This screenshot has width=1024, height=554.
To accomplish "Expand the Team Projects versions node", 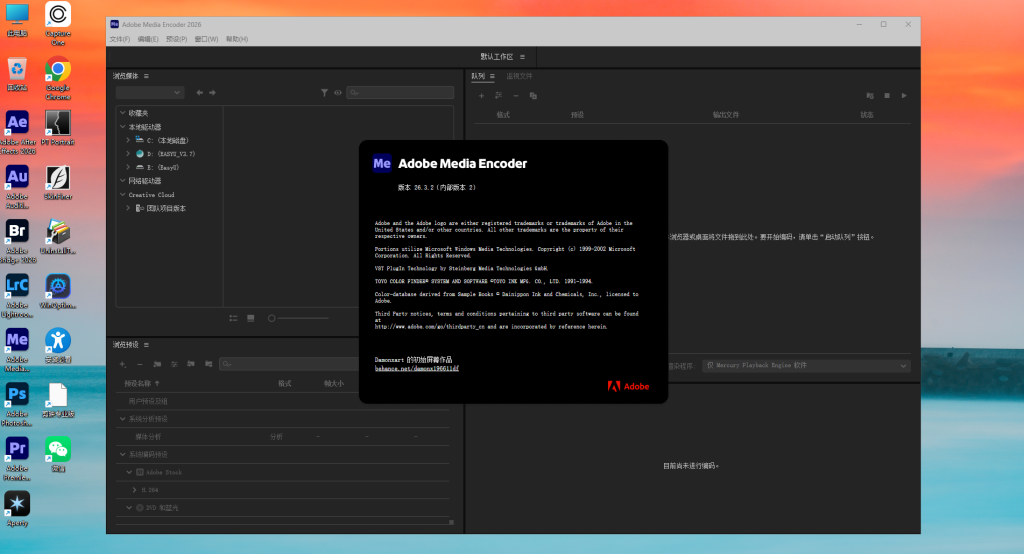I will pyautogui.click(x=128, y=208).
